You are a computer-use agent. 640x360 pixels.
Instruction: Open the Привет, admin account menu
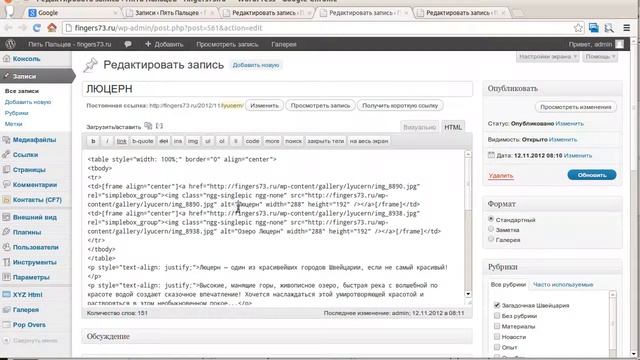click(596, 44)
